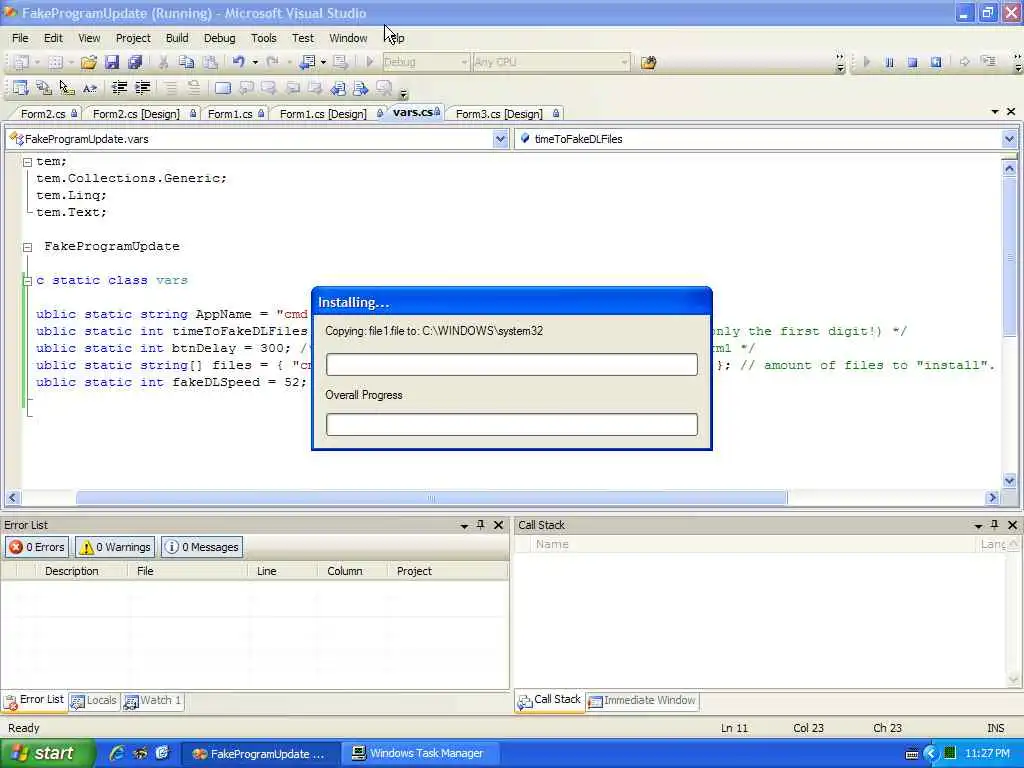This screenshot has height=768, width=1024.
Task: Toggle the 0 Messages filter
Action: coord(202,547)
